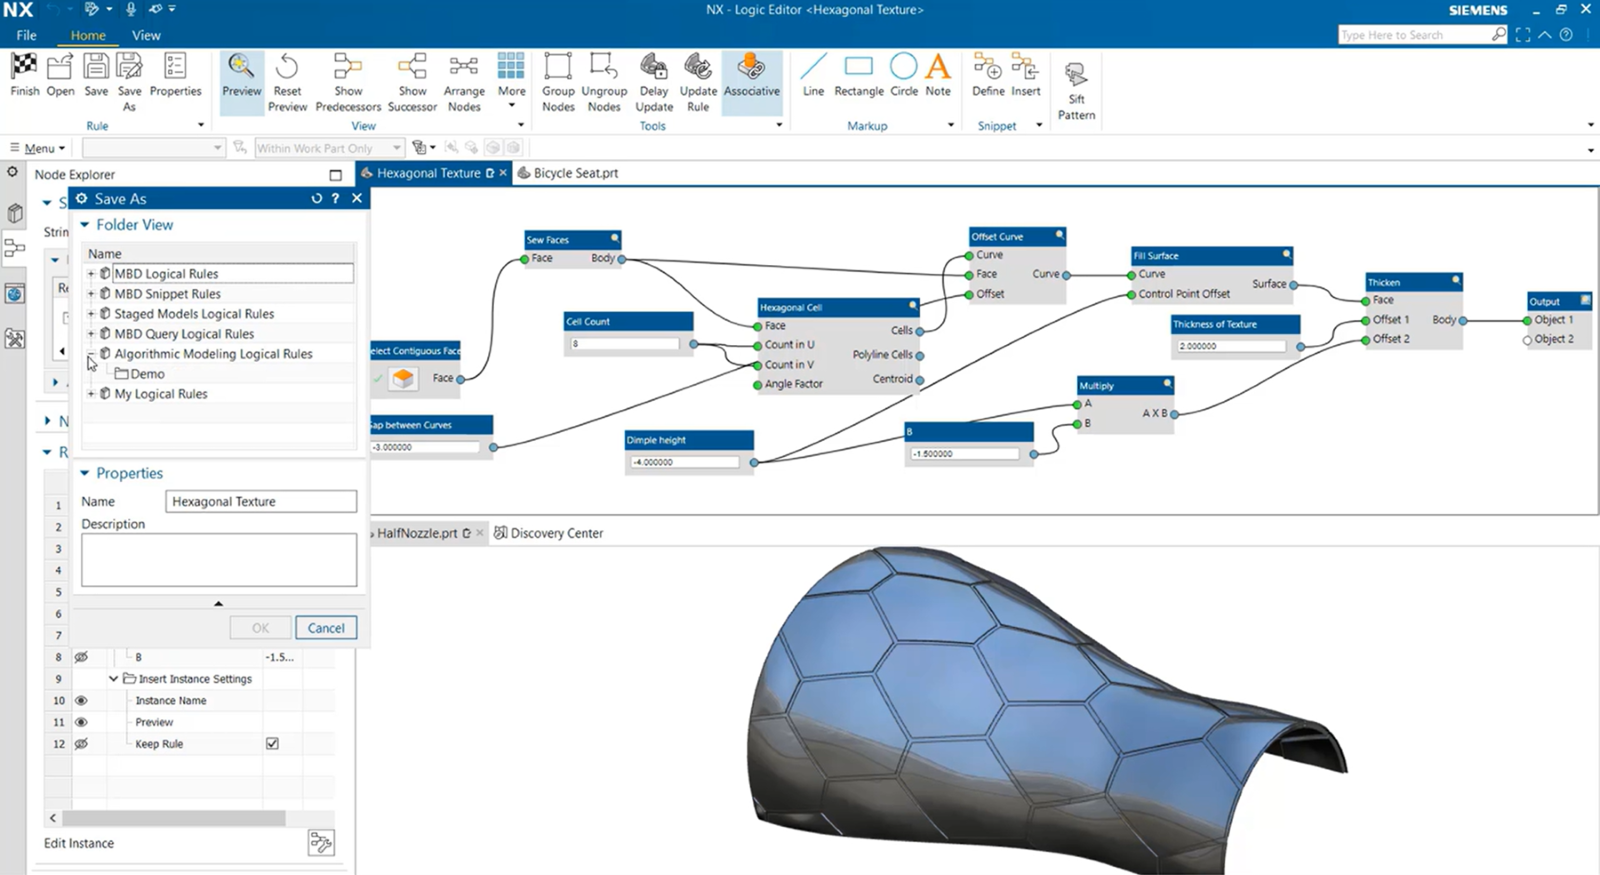Toggle visibility of Preview row

pyautogui.click(x=81, y=722)
